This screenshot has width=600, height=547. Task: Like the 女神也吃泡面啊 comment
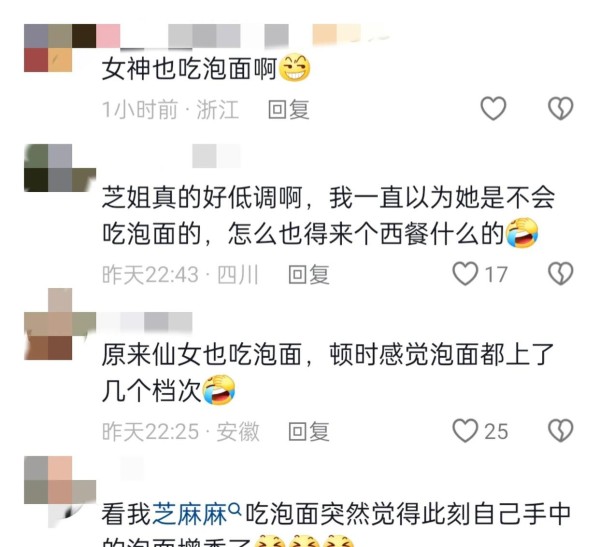493,109
